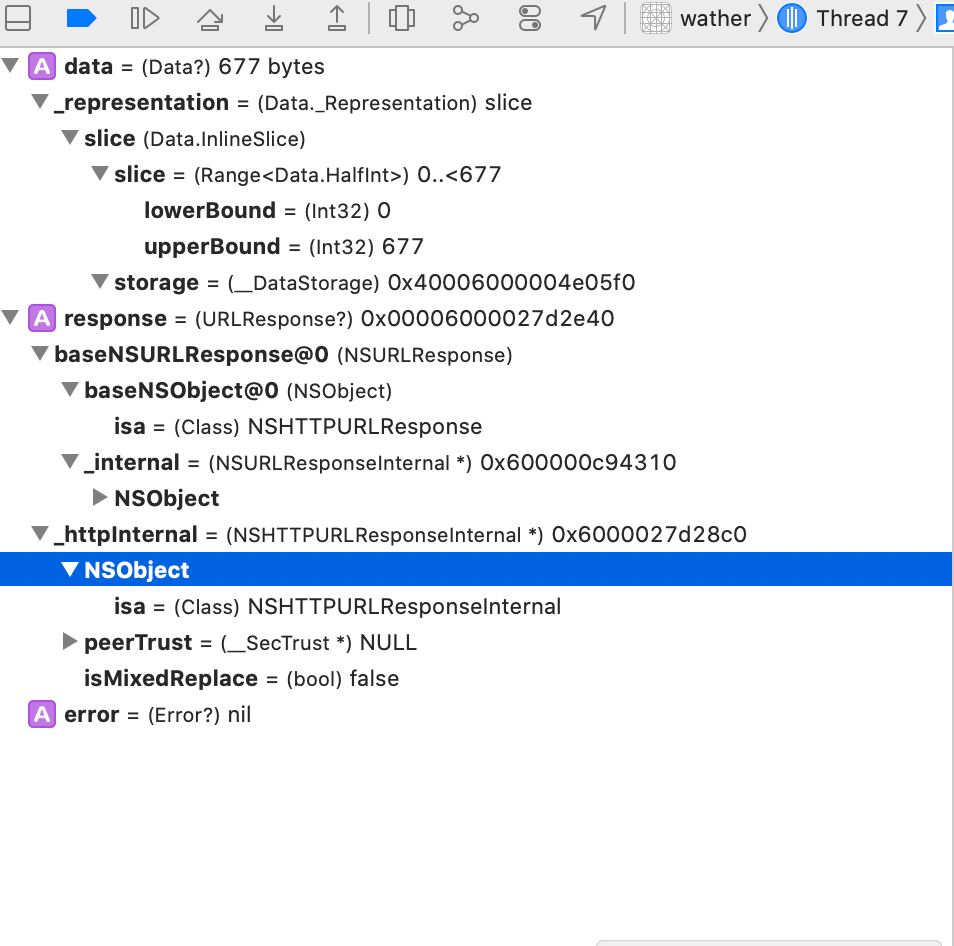This screenshot has width=954, height=946.
Task: Step over the current line
Action: 210,18
